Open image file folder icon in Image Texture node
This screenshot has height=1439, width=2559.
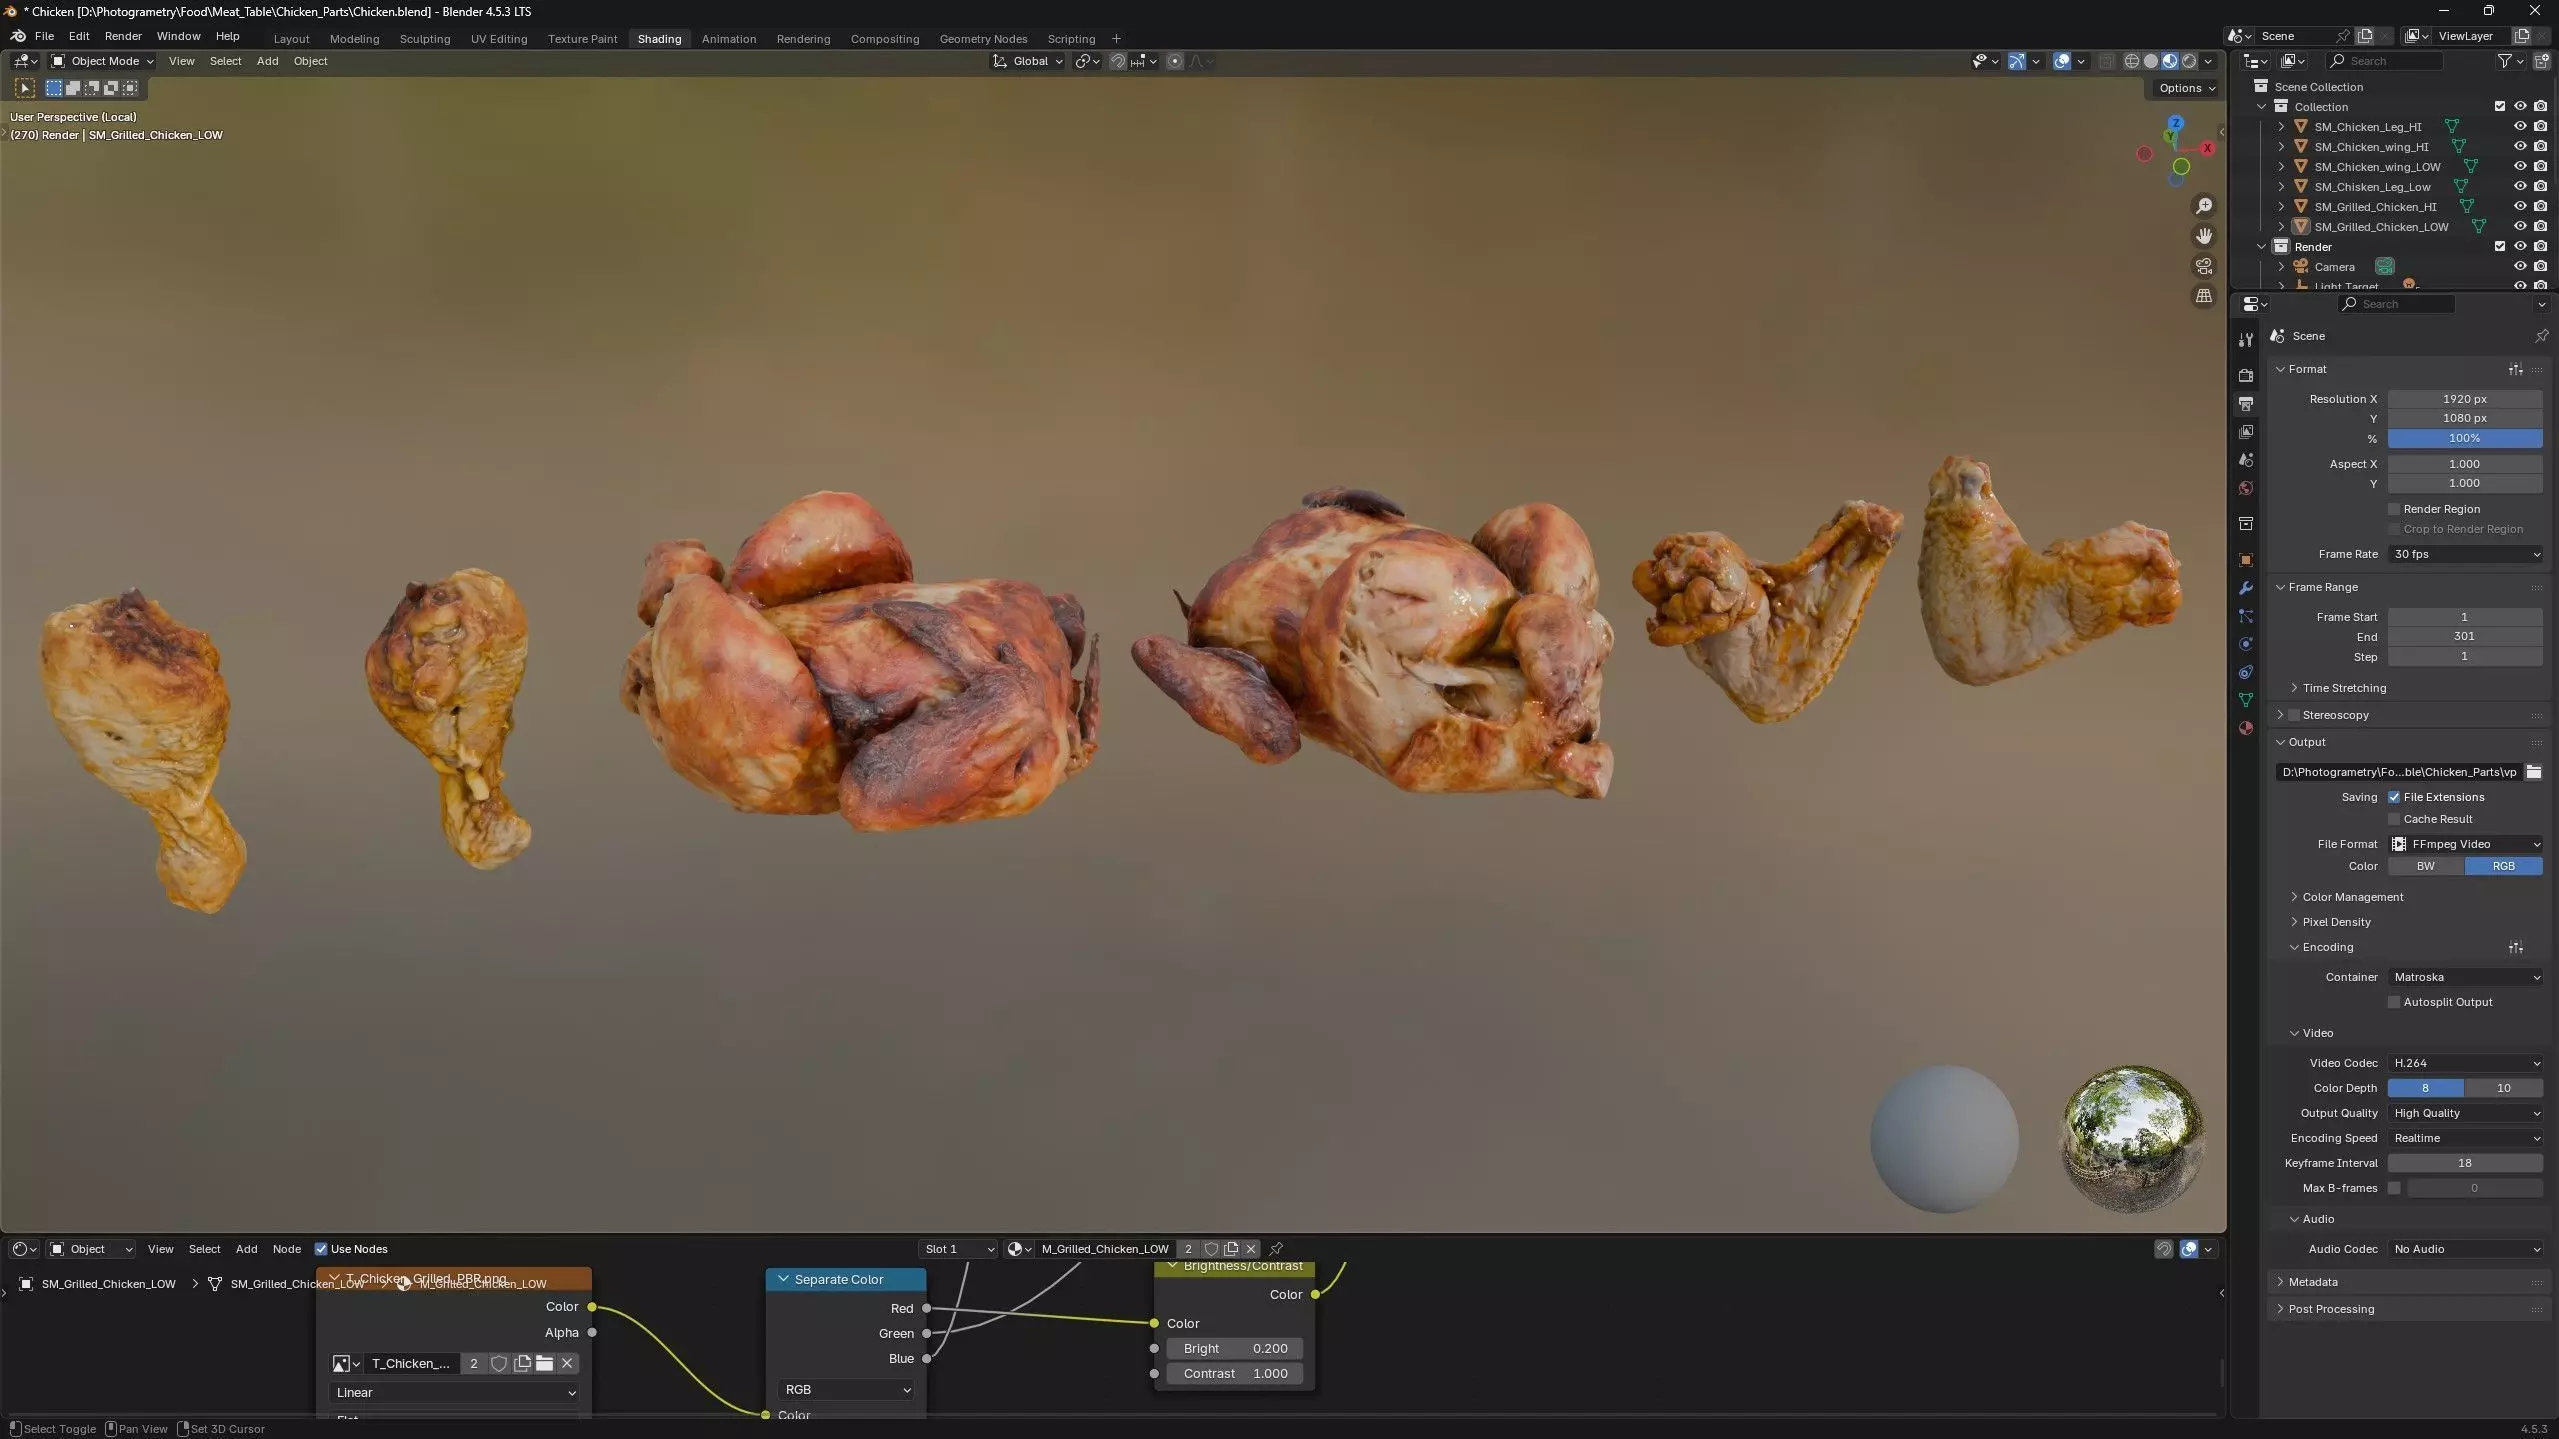click(544, 1363)
